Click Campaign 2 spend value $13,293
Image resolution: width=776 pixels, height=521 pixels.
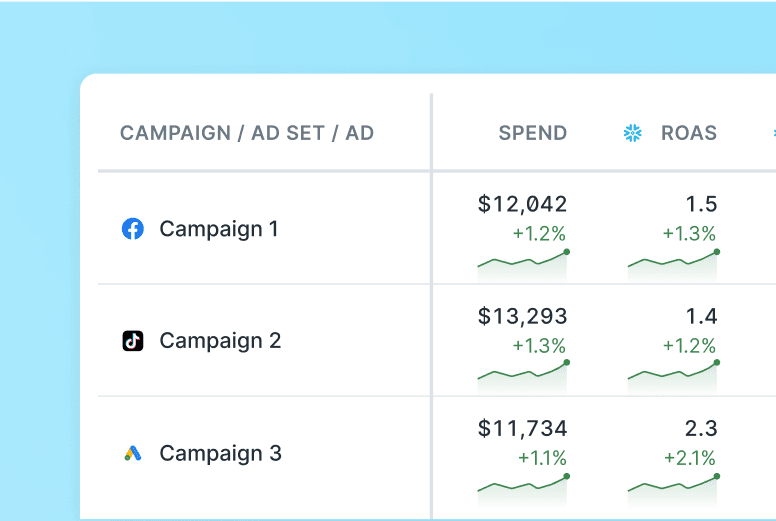pos(522,316)
